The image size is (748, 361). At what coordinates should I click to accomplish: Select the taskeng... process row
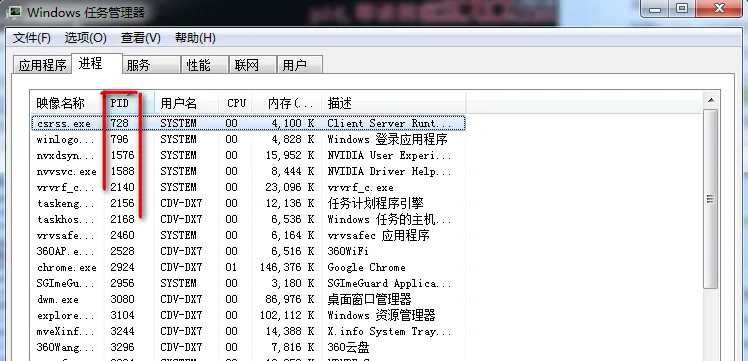pos(248,203)
